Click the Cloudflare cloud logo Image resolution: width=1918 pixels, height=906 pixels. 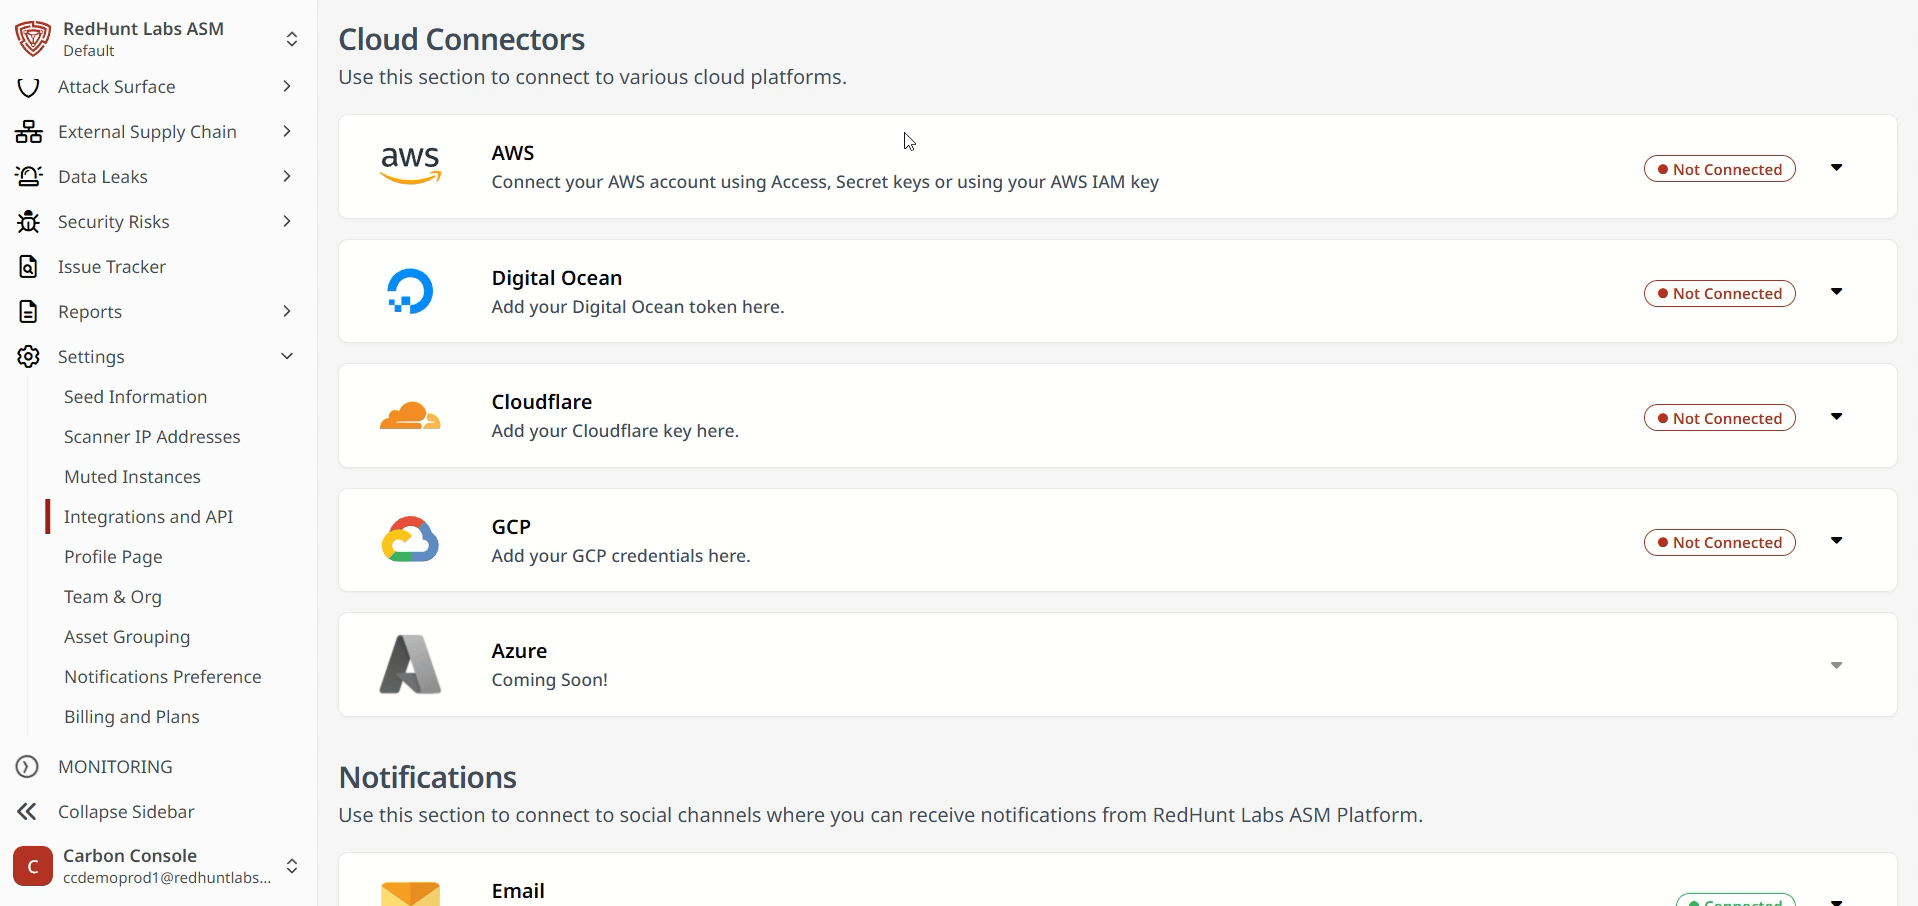[410, 416]
